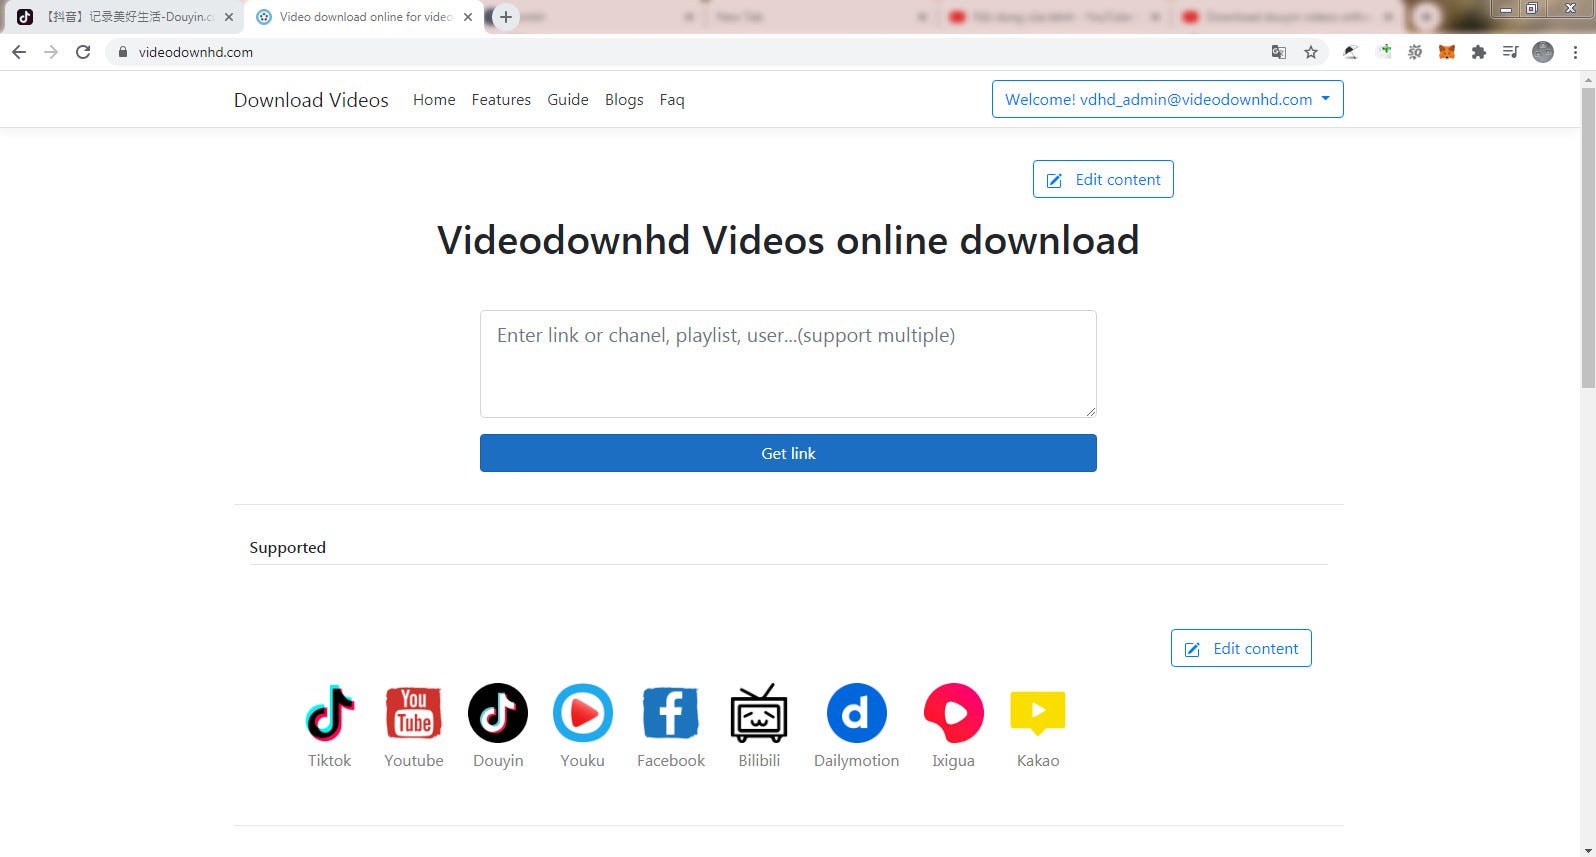
Task: Click the Douyin label under the icon
Action: click(498, 760)
